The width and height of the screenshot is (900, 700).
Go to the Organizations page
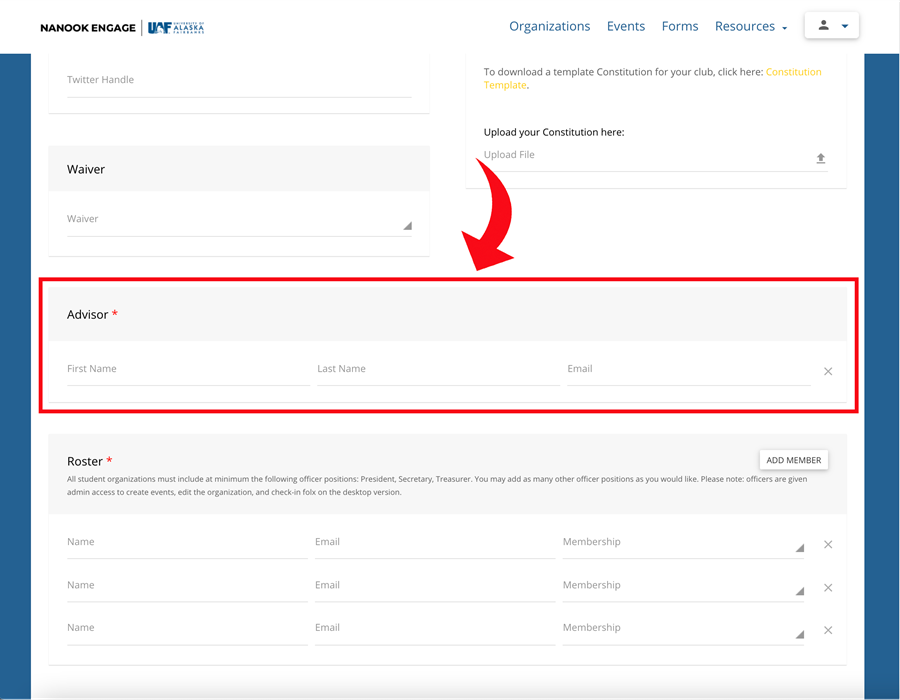(x=549, y=26)
